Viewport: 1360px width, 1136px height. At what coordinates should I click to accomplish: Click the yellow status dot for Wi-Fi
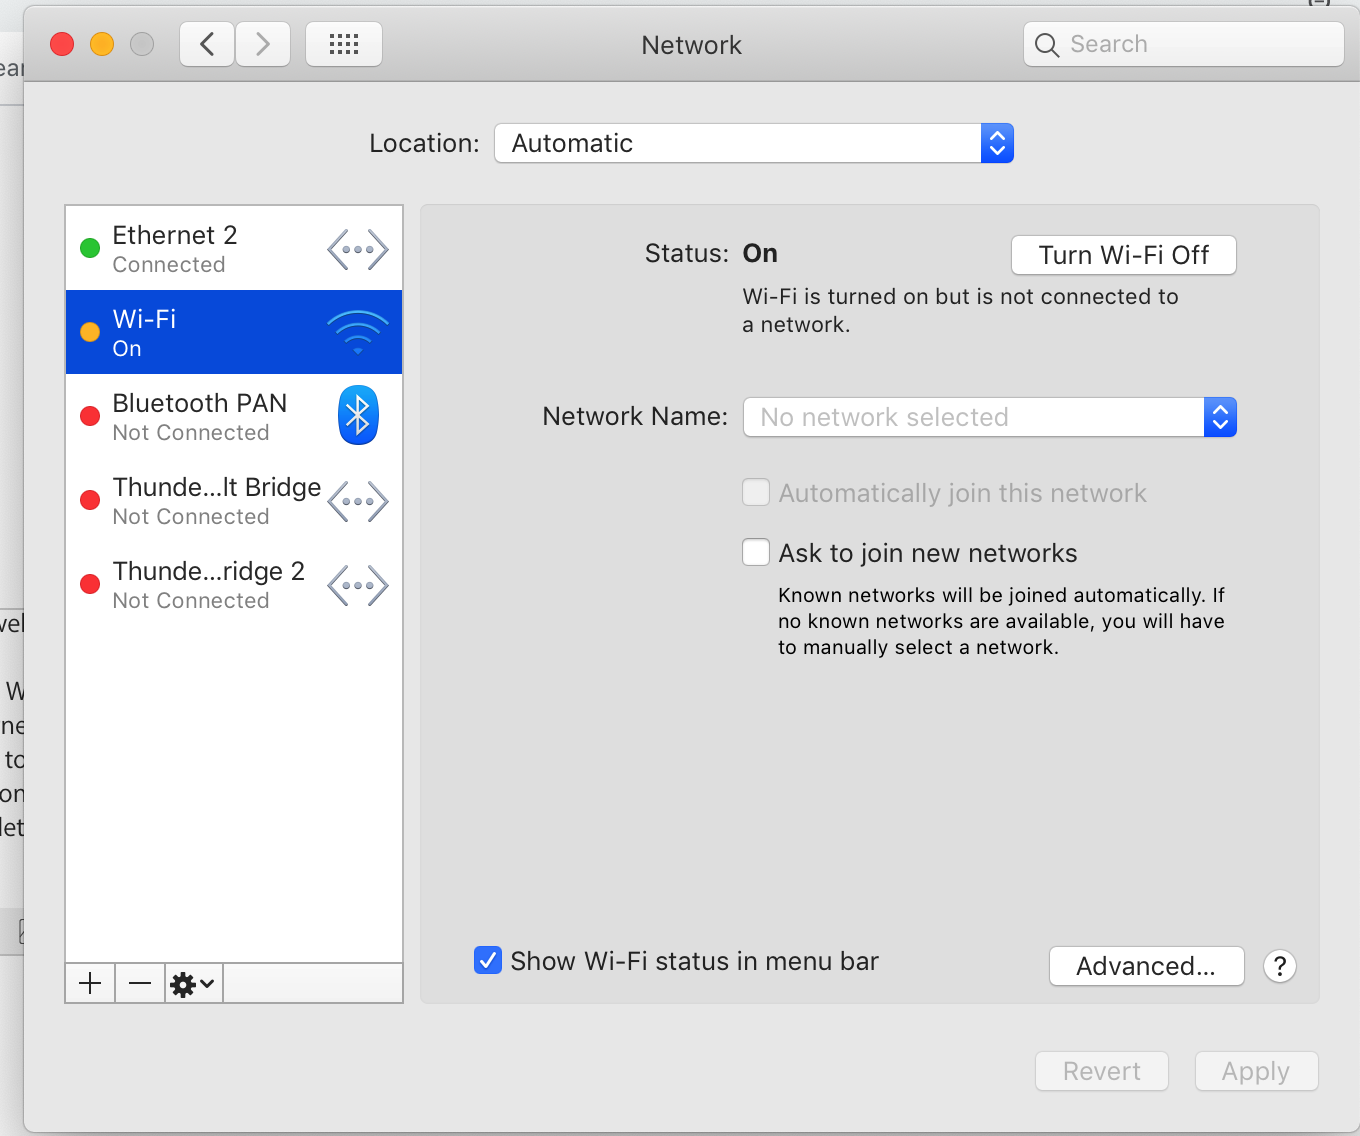90,332
